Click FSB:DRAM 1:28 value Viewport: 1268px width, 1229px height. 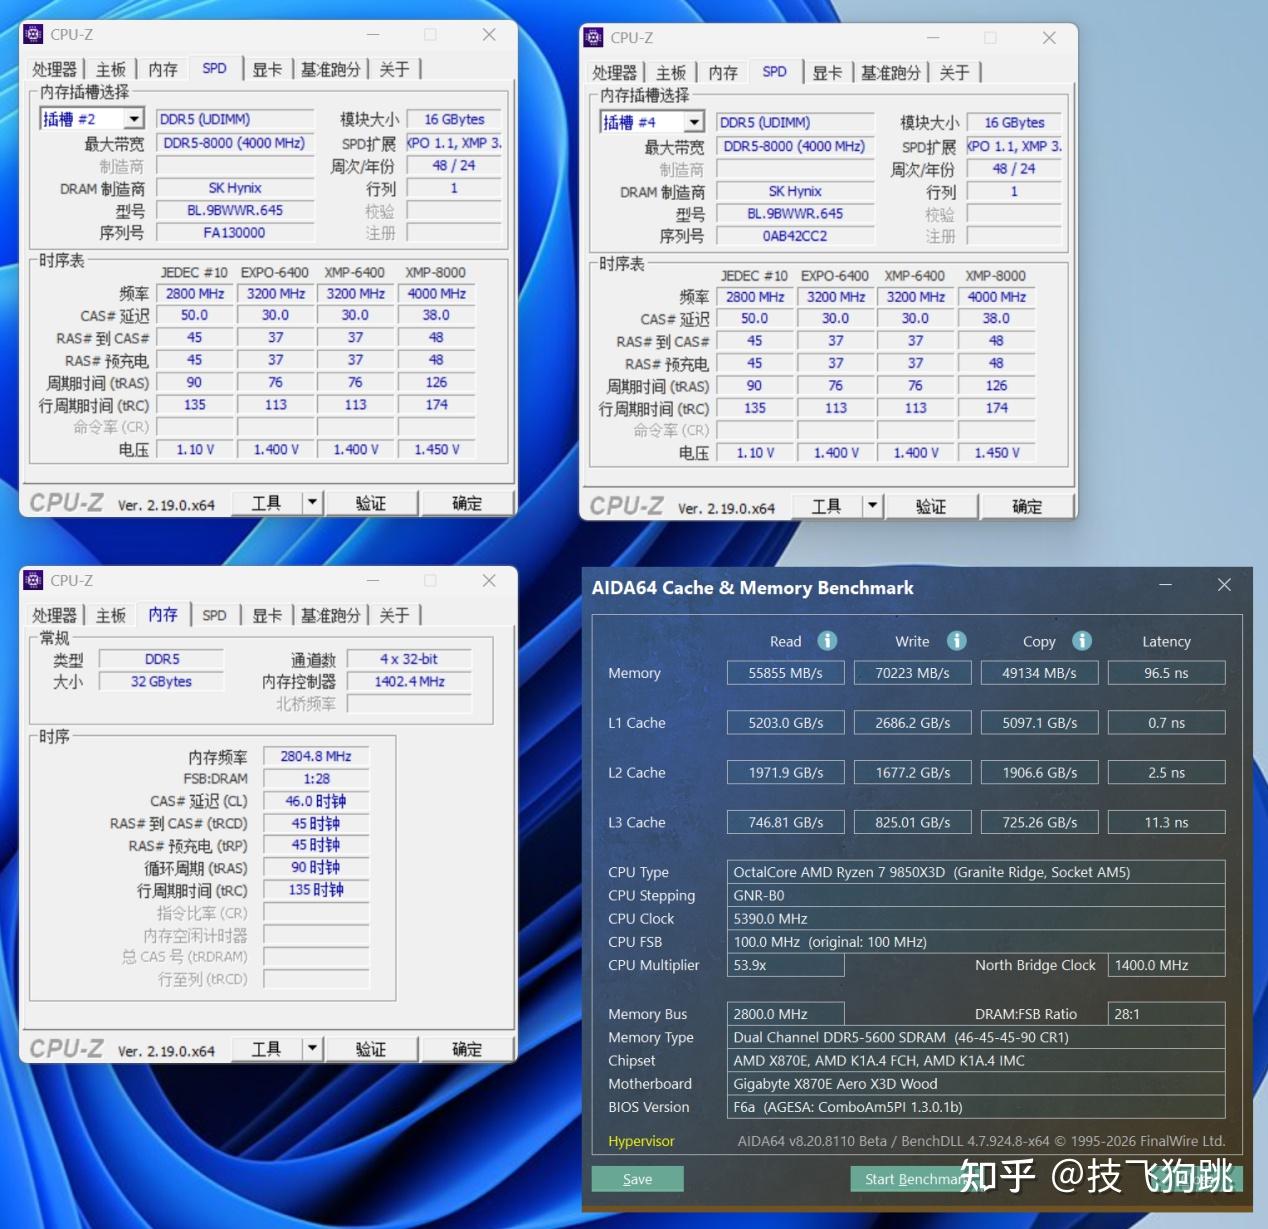(x=316, y=778)
